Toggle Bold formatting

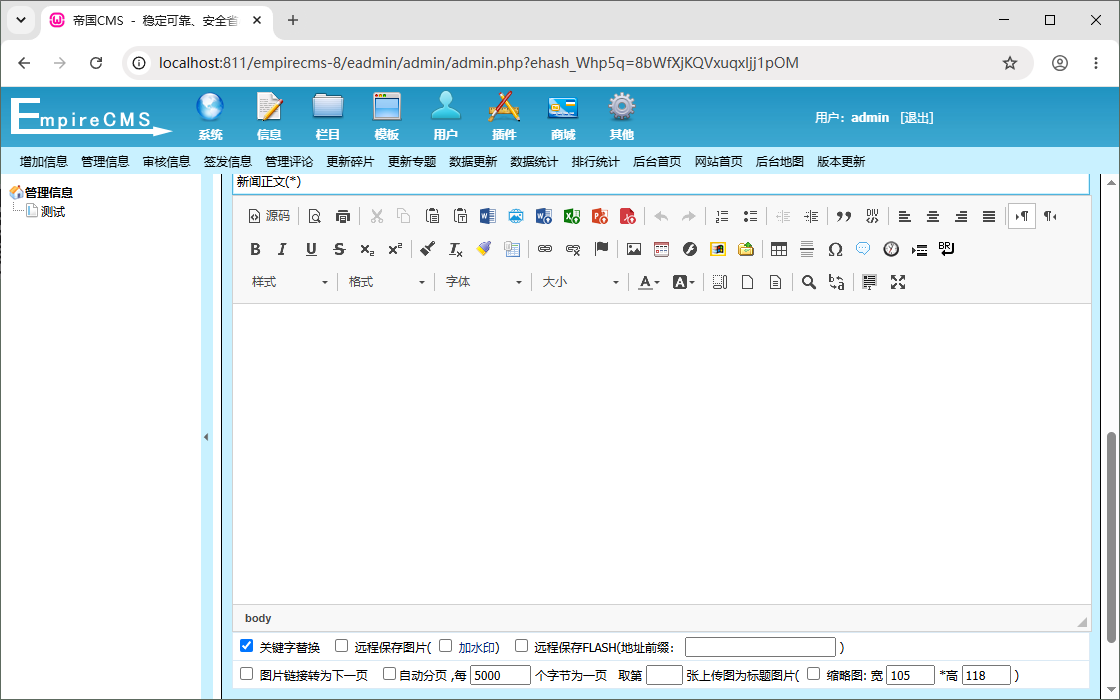click(x=255, y=249)
